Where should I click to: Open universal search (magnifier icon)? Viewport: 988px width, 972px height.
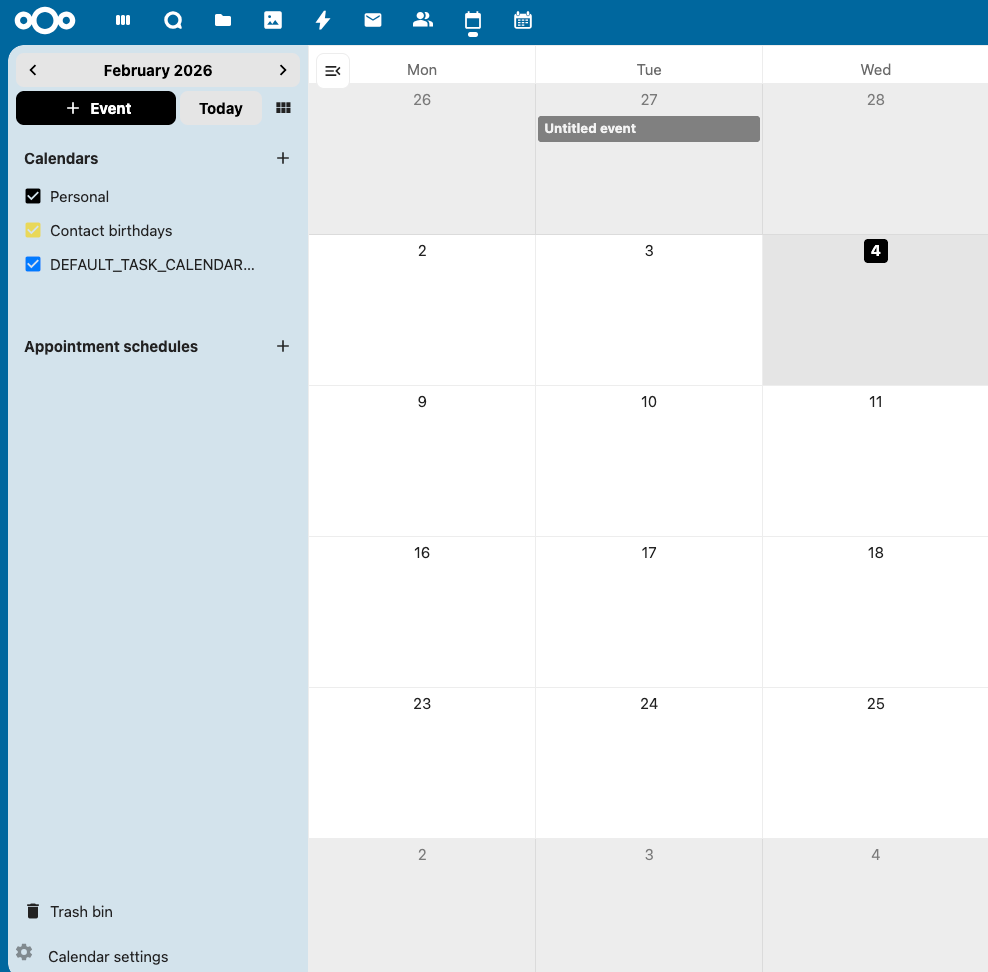pos(173,20)
